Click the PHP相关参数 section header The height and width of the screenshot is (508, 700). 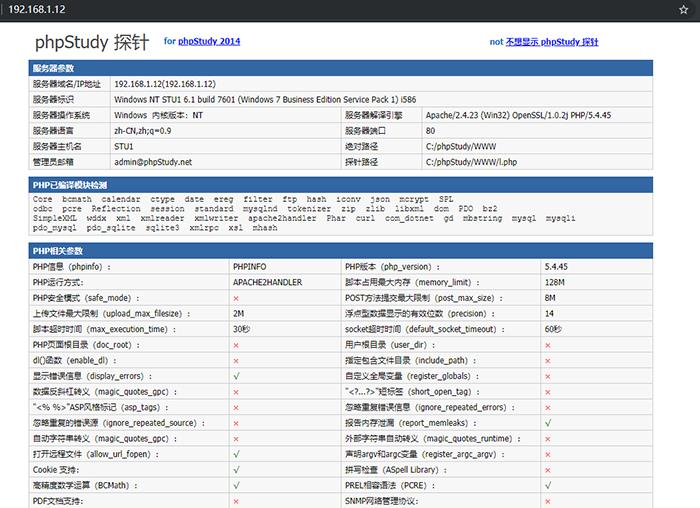(341, 251)
